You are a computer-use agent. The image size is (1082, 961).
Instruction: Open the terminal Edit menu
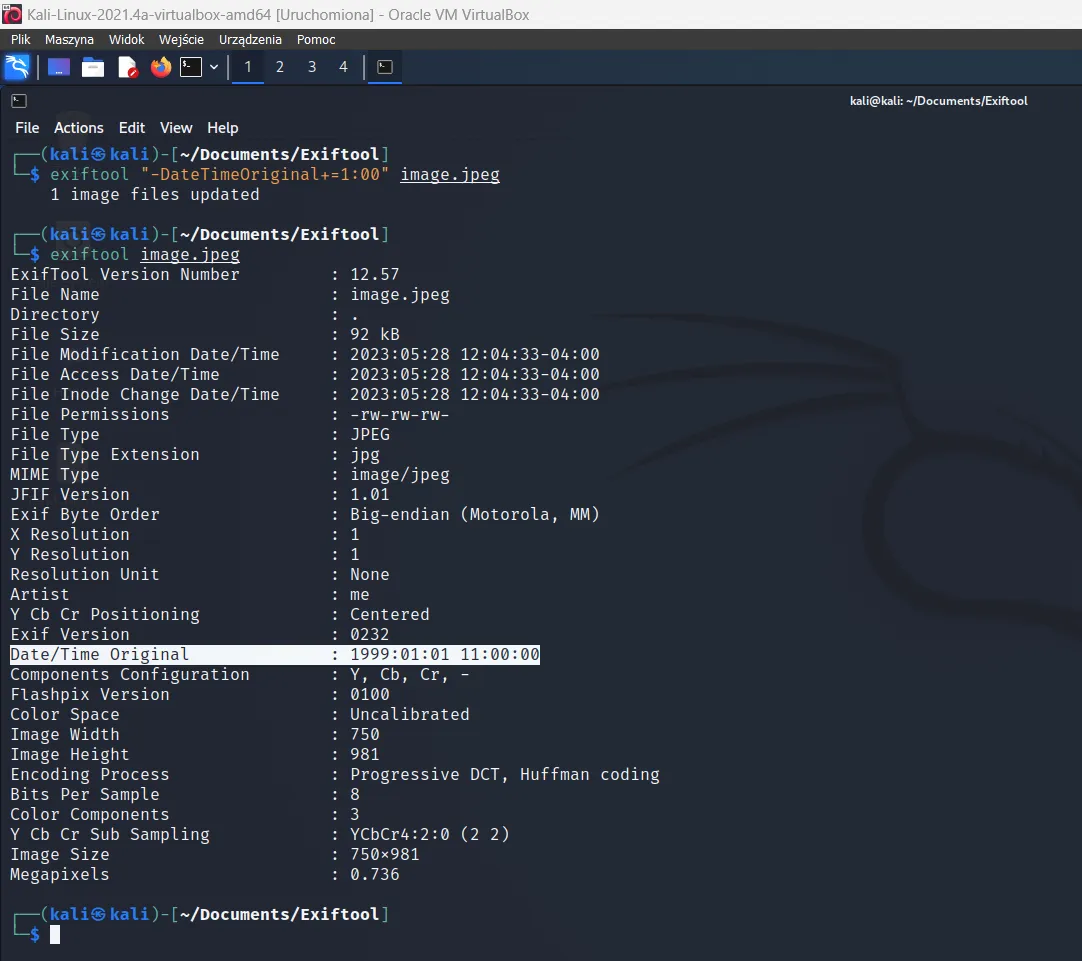point(132,128)
